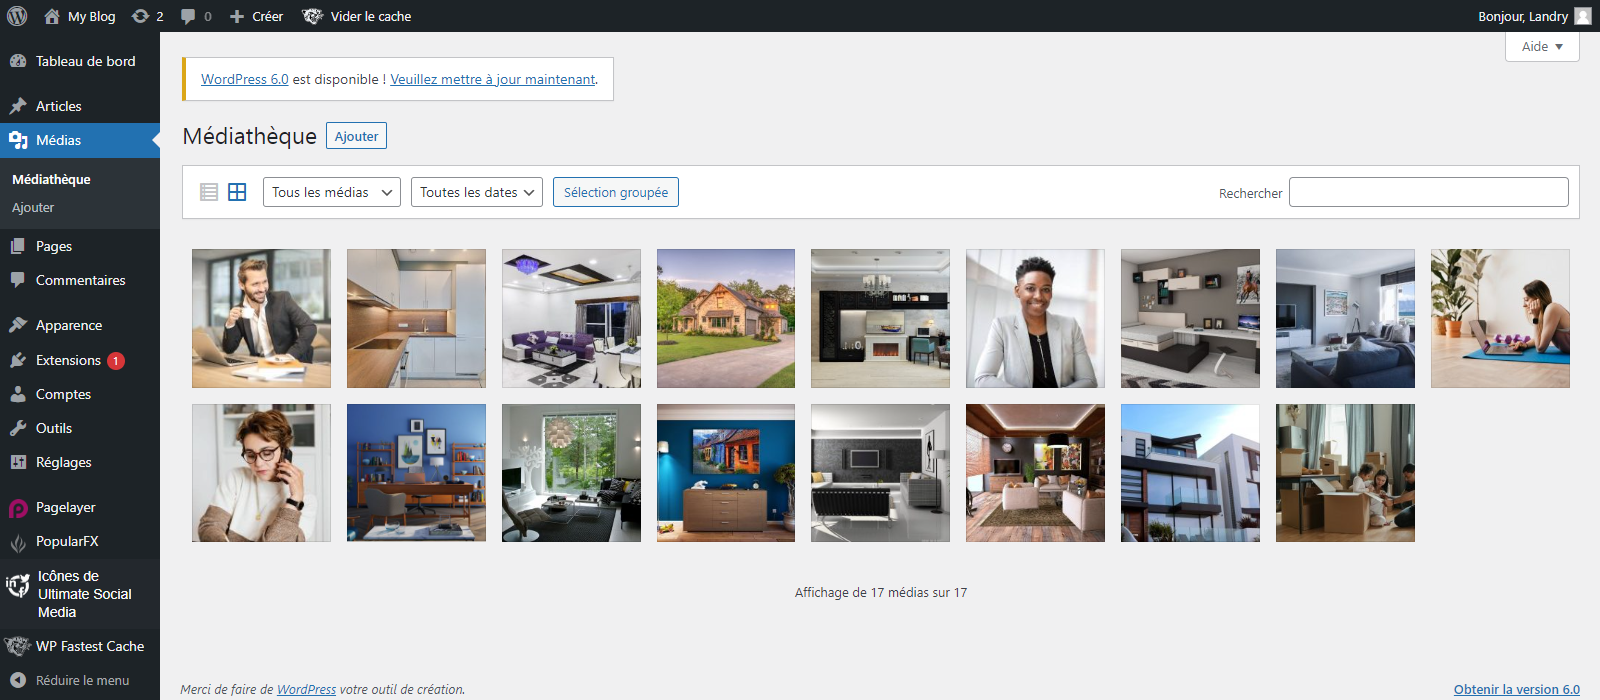Viewport: 1600px width, 700px height.
Task: Click the Créer plus icon
Action: [x=237, y=16]
